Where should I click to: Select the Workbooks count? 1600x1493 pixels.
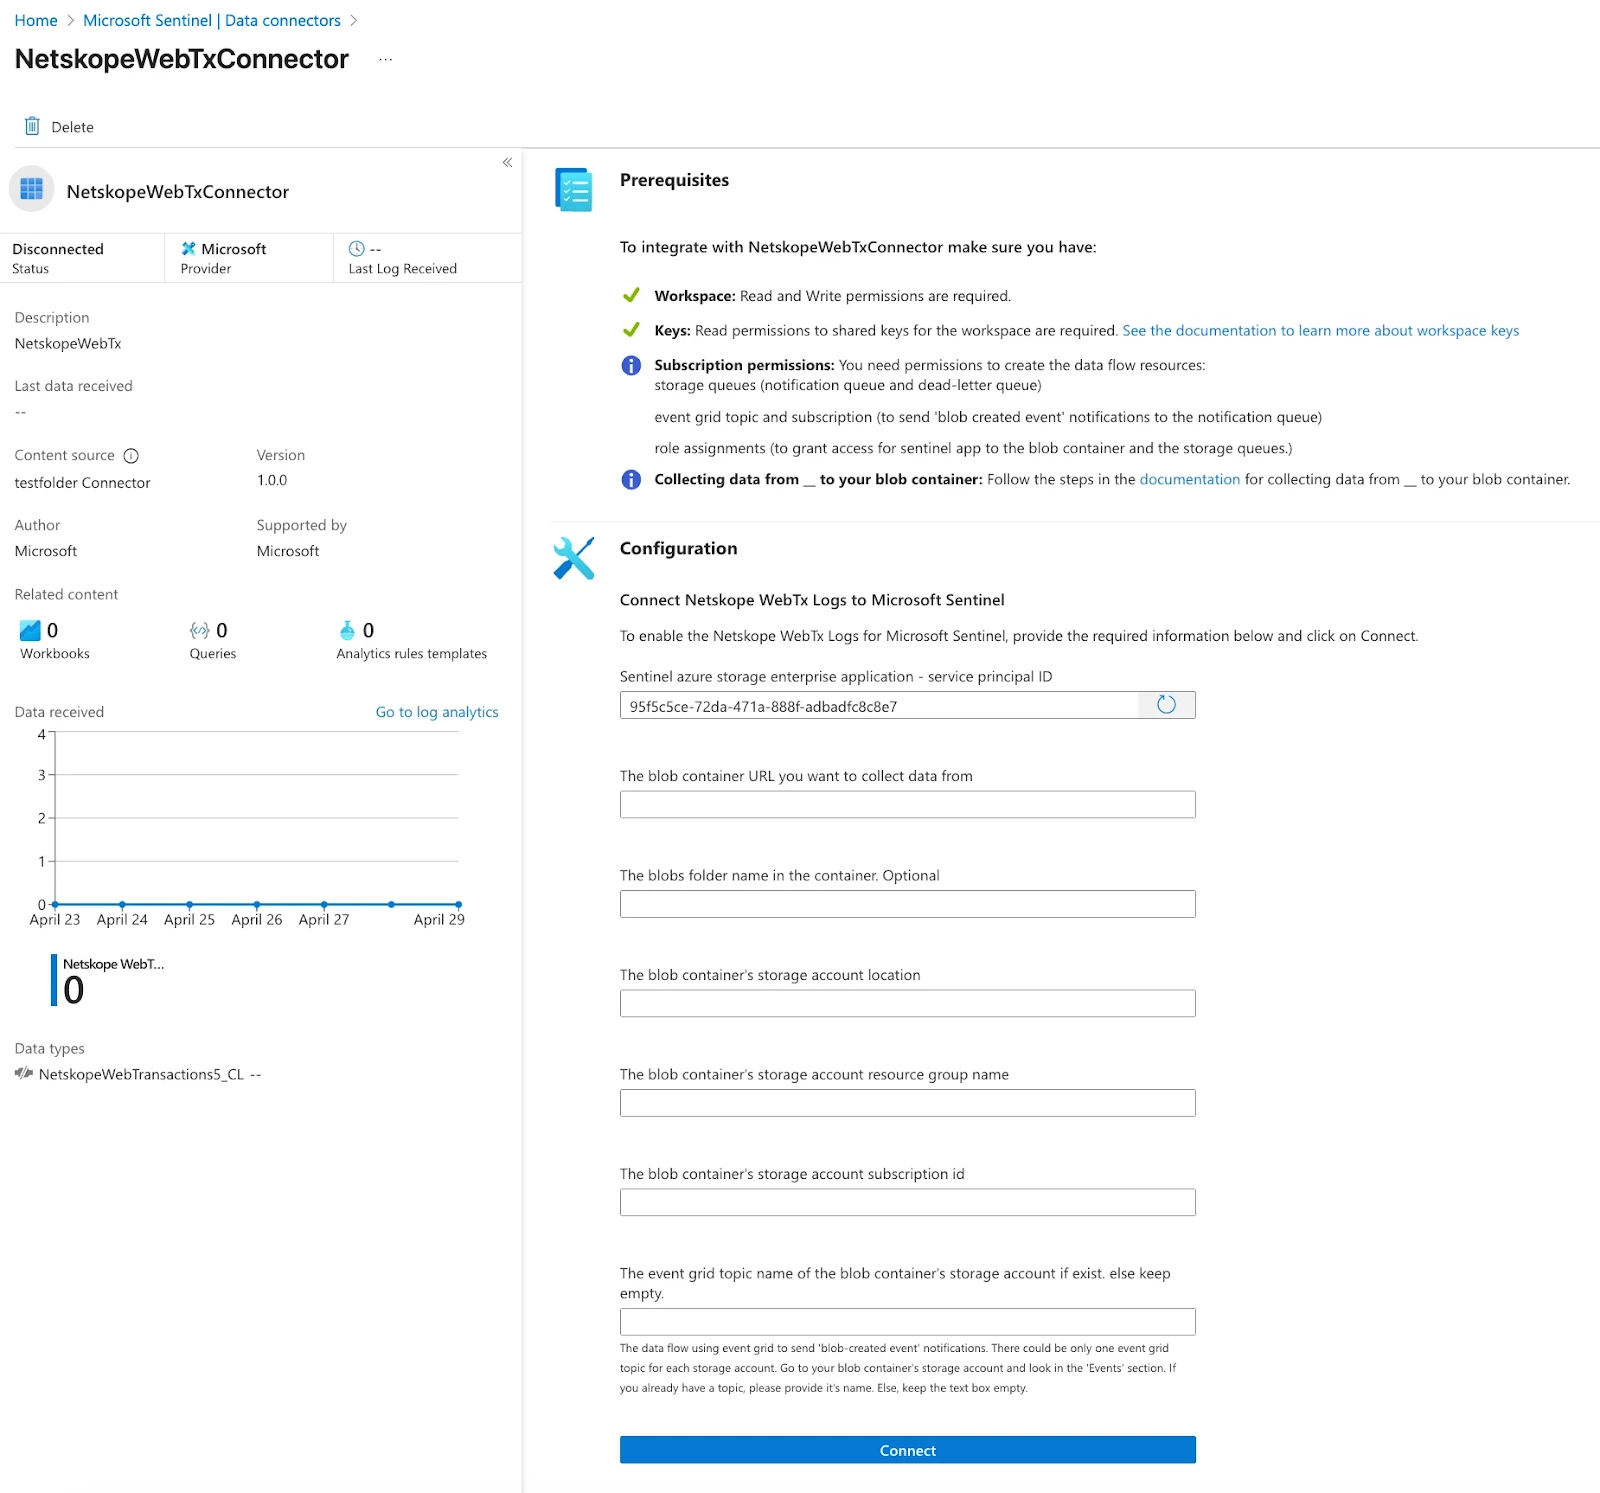[x=53, y=630]
